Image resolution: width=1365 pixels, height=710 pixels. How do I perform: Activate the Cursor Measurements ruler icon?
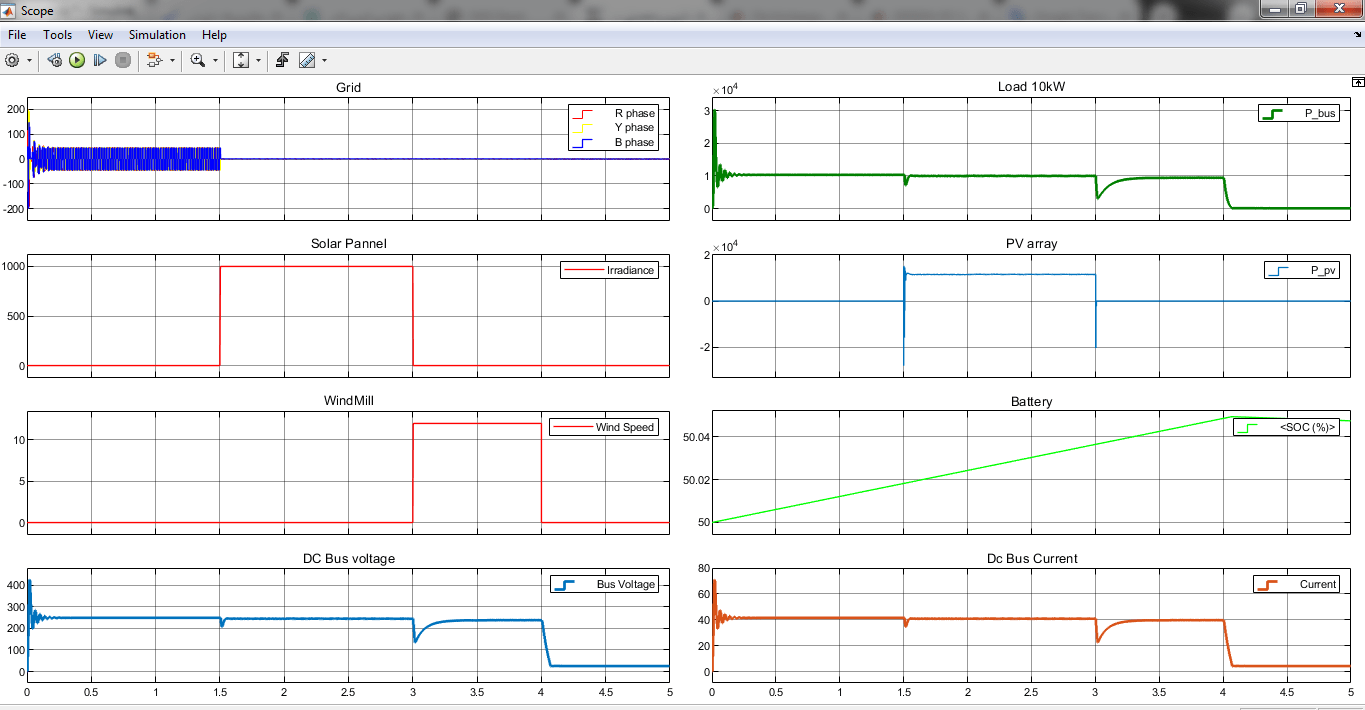point(306,60)
